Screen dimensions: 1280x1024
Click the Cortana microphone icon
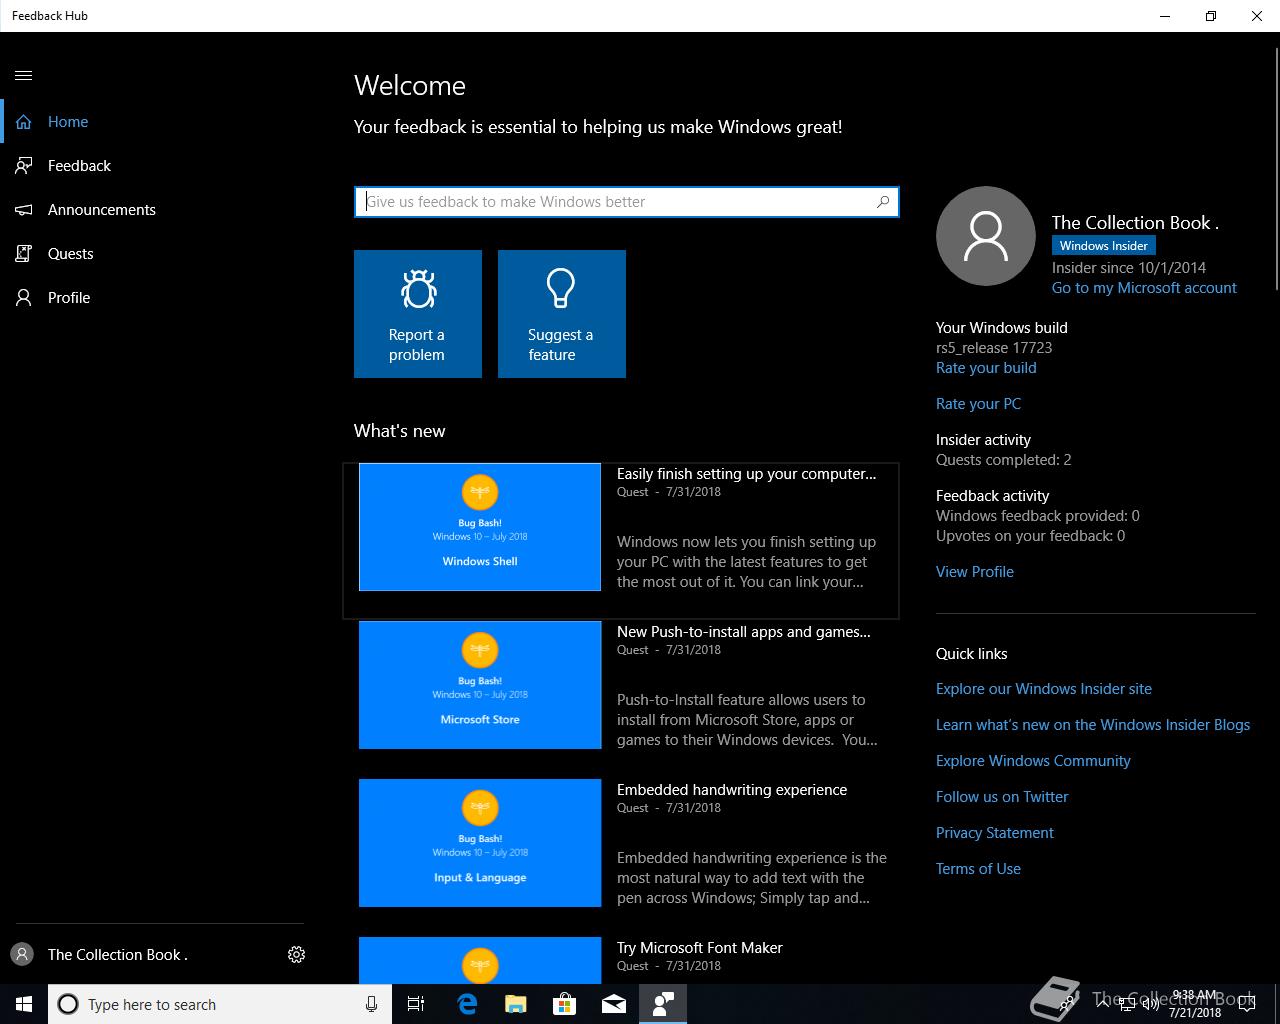pos(371,1004)
